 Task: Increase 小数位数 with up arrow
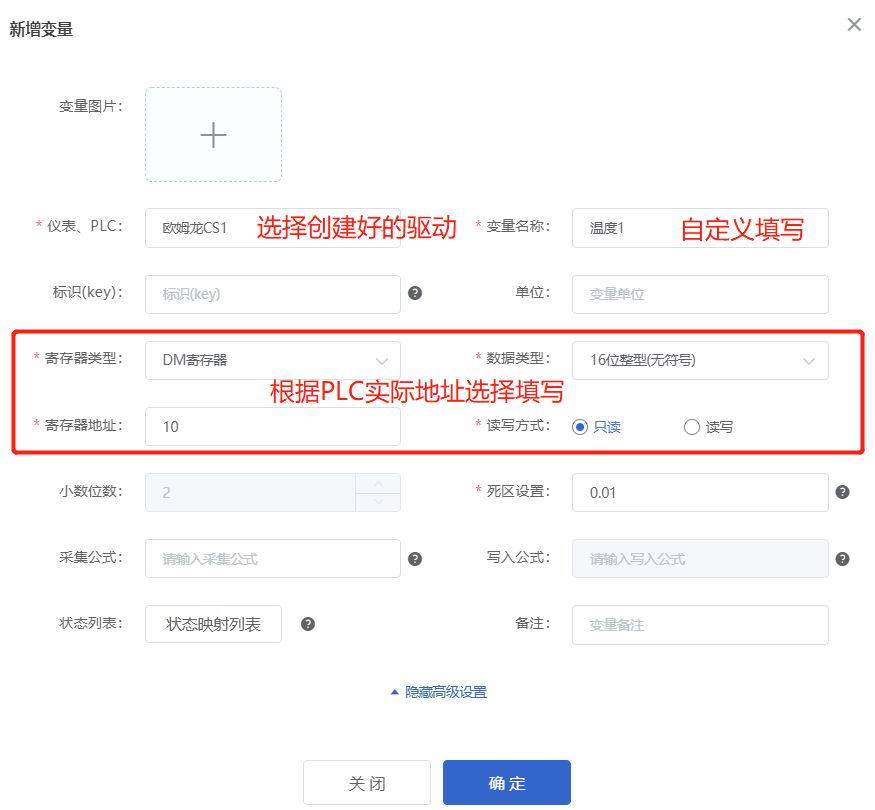point(378,483)
